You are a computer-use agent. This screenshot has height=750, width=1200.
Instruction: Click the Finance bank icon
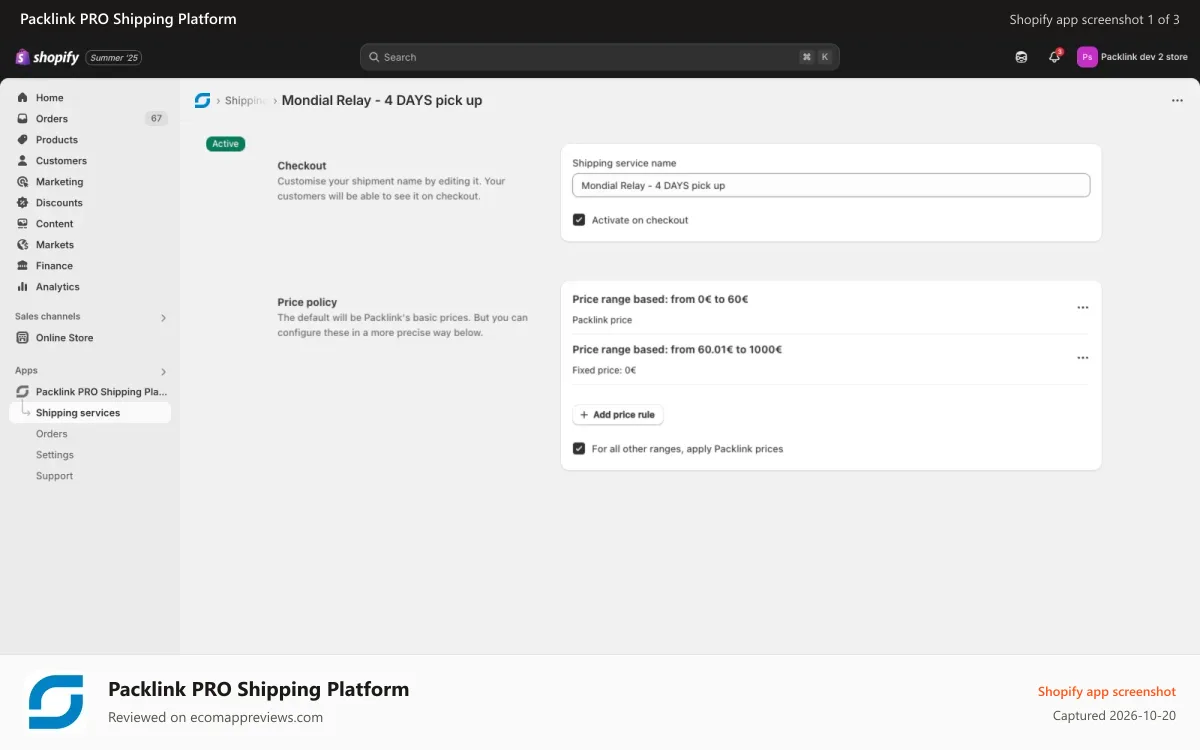(22, 266)
